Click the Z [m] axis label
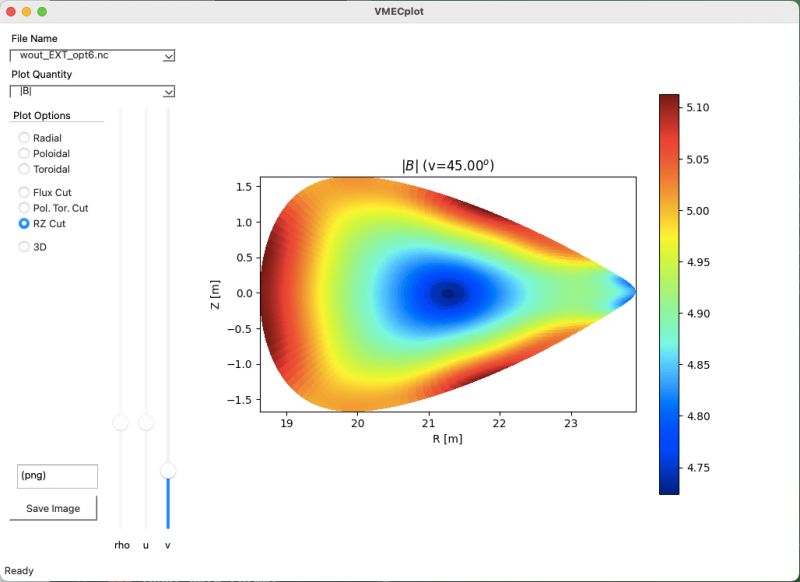 point(215,294)
